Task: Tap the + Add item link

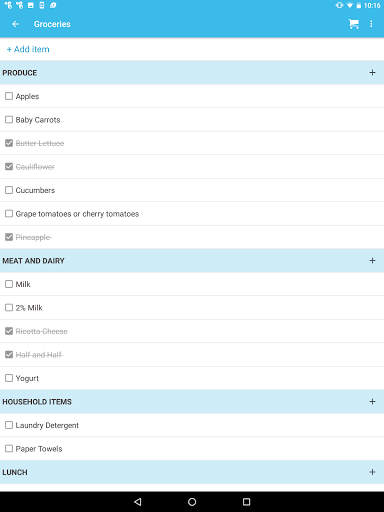Action: (x=28, y=49)
